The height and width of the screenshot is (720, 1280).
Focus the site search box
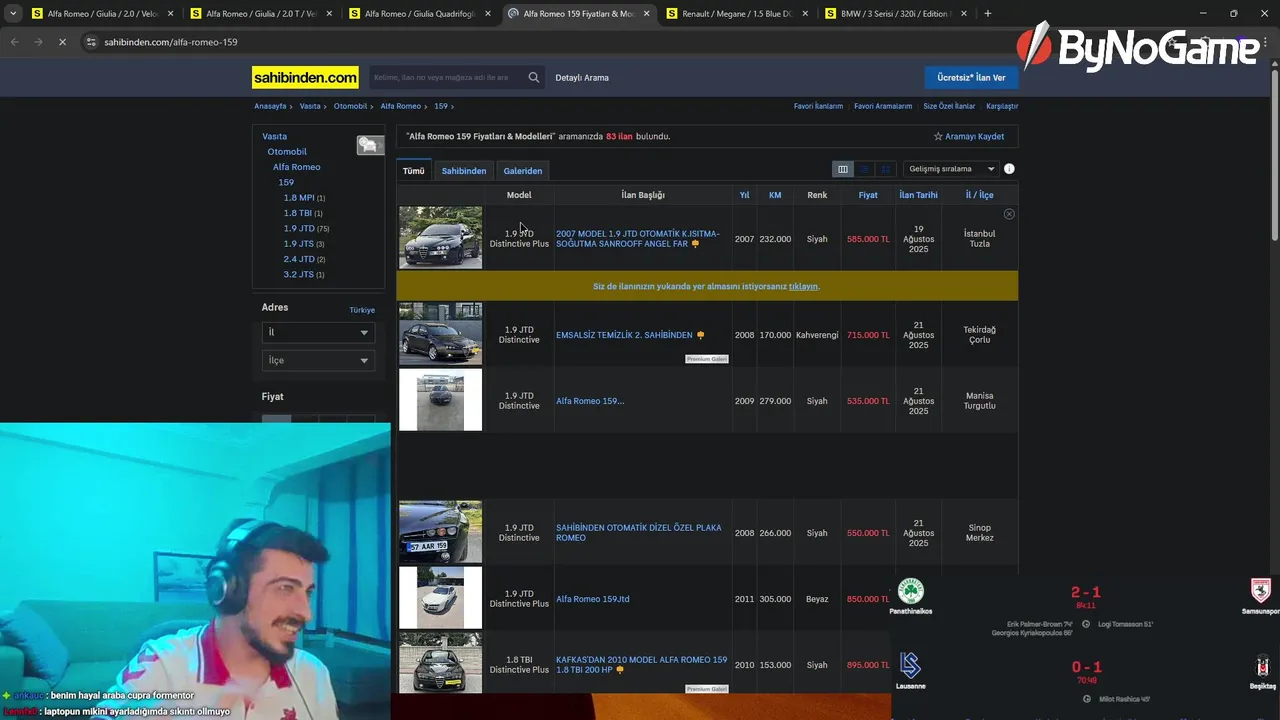click(445, 77)
